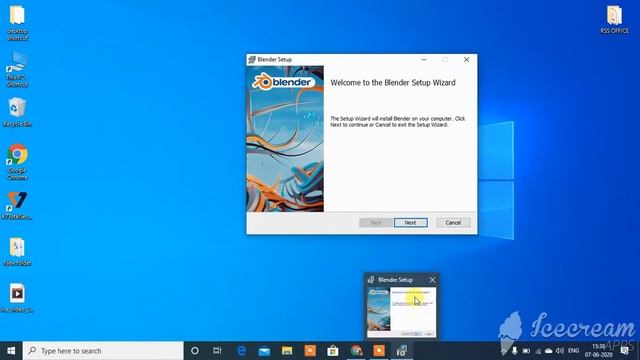This screenshot has height=360, width=640.
Task: Select the video file icon on the desktop
Action: (17, 298)
